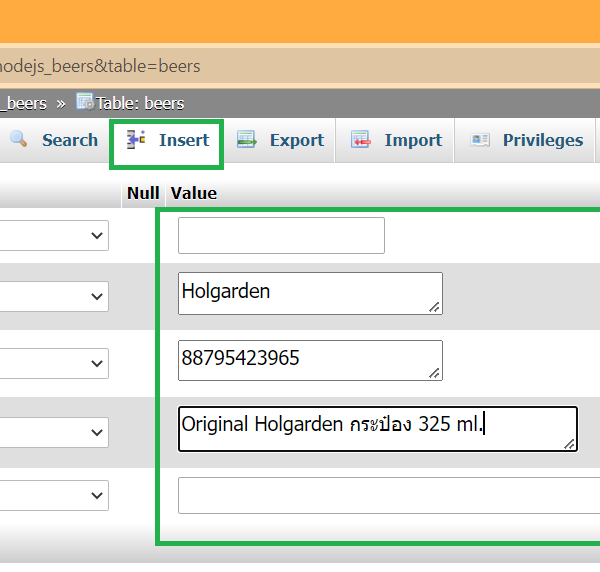Expand the function dropdown beside the Original Holgarden description
The height and width of the screenshot is (572, 600).
tap(54, 432)
